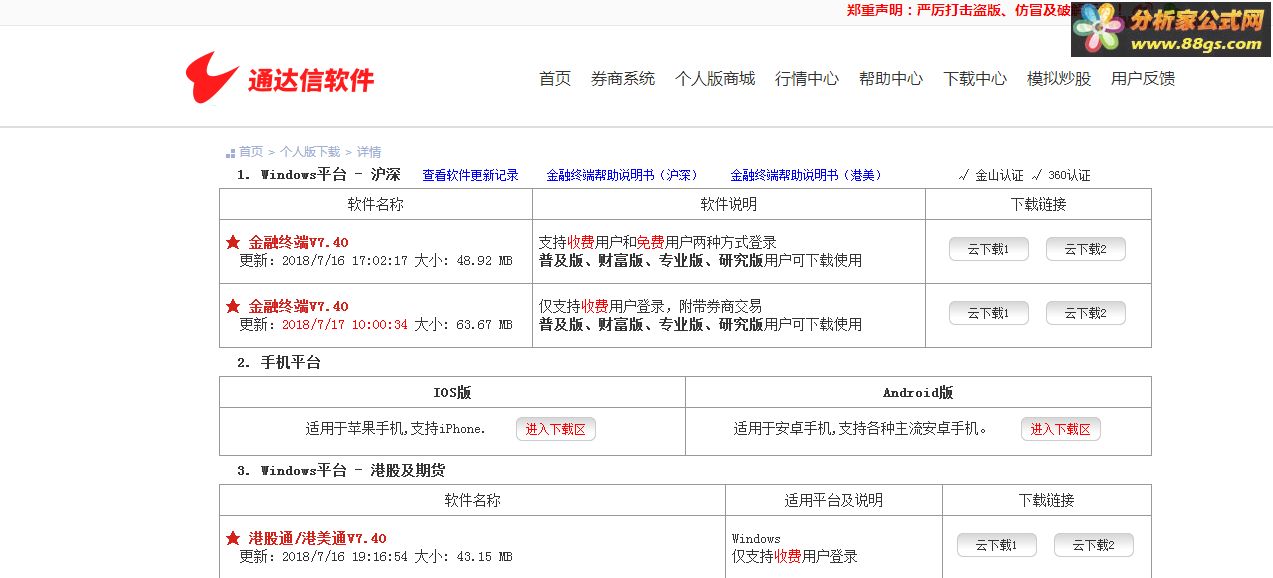Click the second 金融终端V7.40 title (63.67 MB)

coord(298,306)
